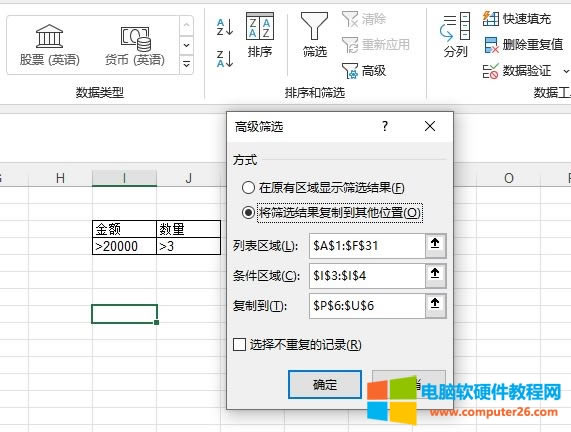Expand the data types gallery more arrow
This screenshot has height=432, width=571.
186,65
